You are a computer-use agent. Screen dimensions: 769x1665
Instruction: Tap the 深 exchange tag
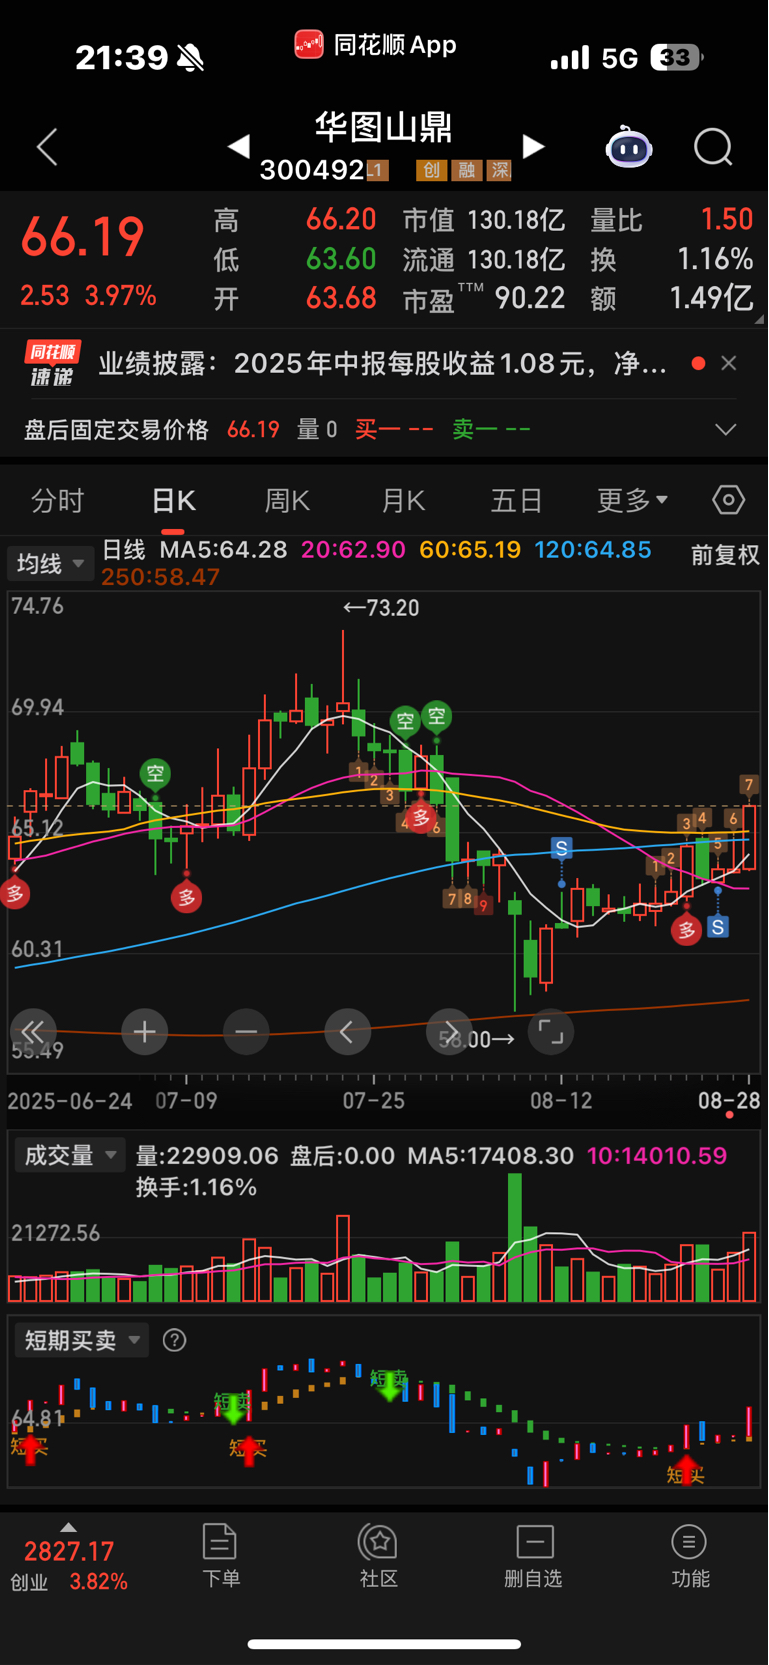499,170
